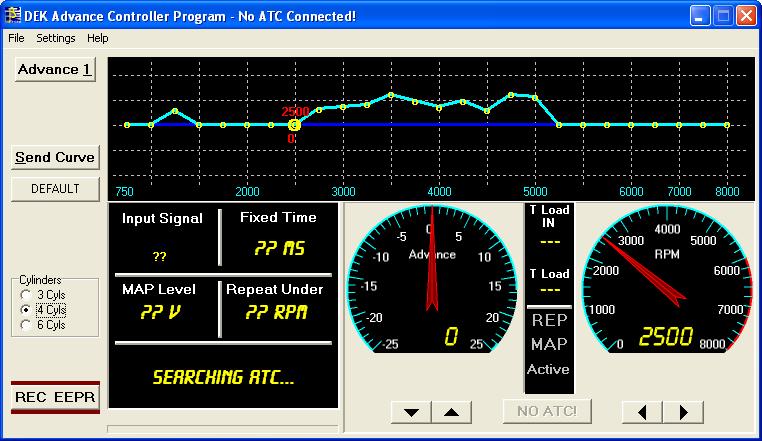Minimize the DEK Advance Controller window
The image size is (762, 441).
click(x=700, y=16)
